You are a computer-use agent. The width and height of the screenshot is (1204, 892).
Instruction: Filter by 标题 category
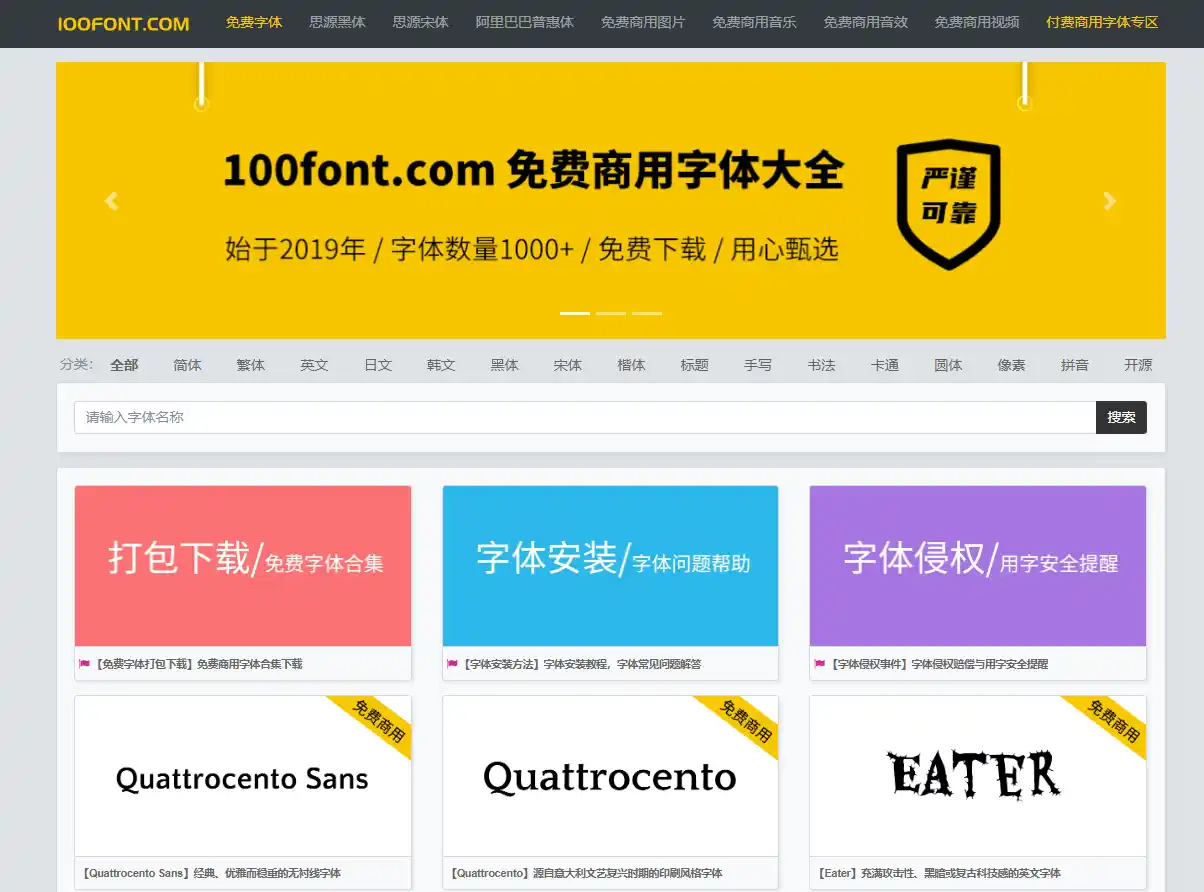695,365
